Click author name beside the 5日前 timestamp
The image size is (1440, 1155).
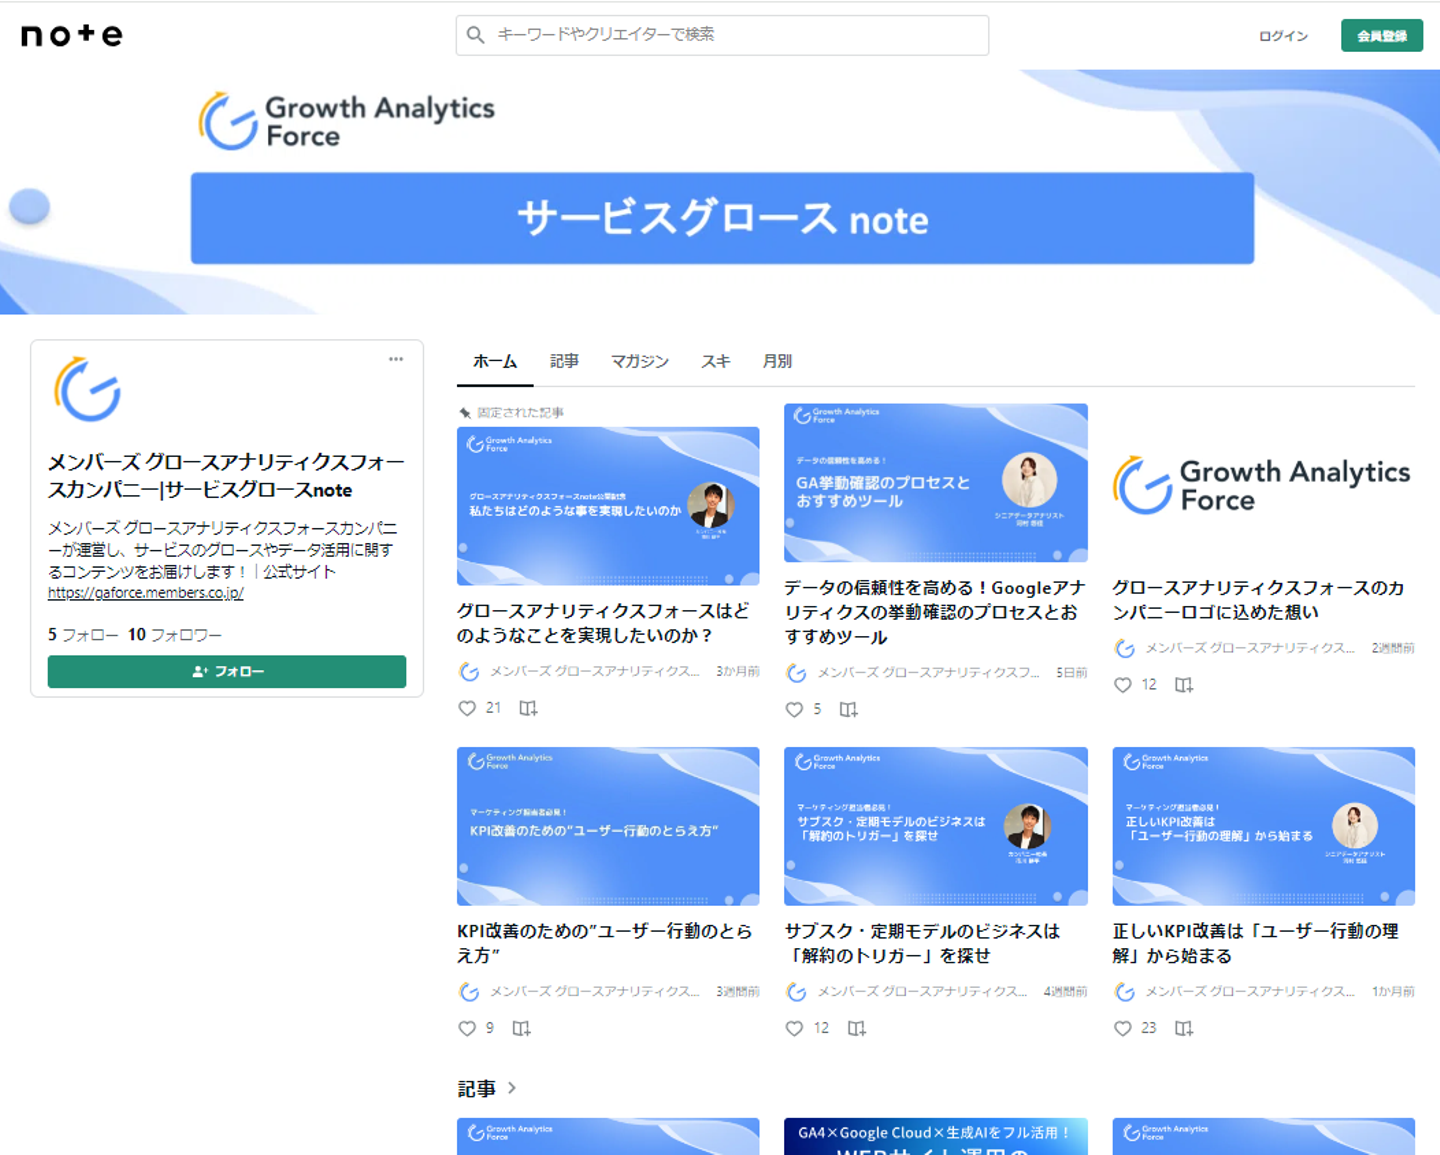pos(929,673)
